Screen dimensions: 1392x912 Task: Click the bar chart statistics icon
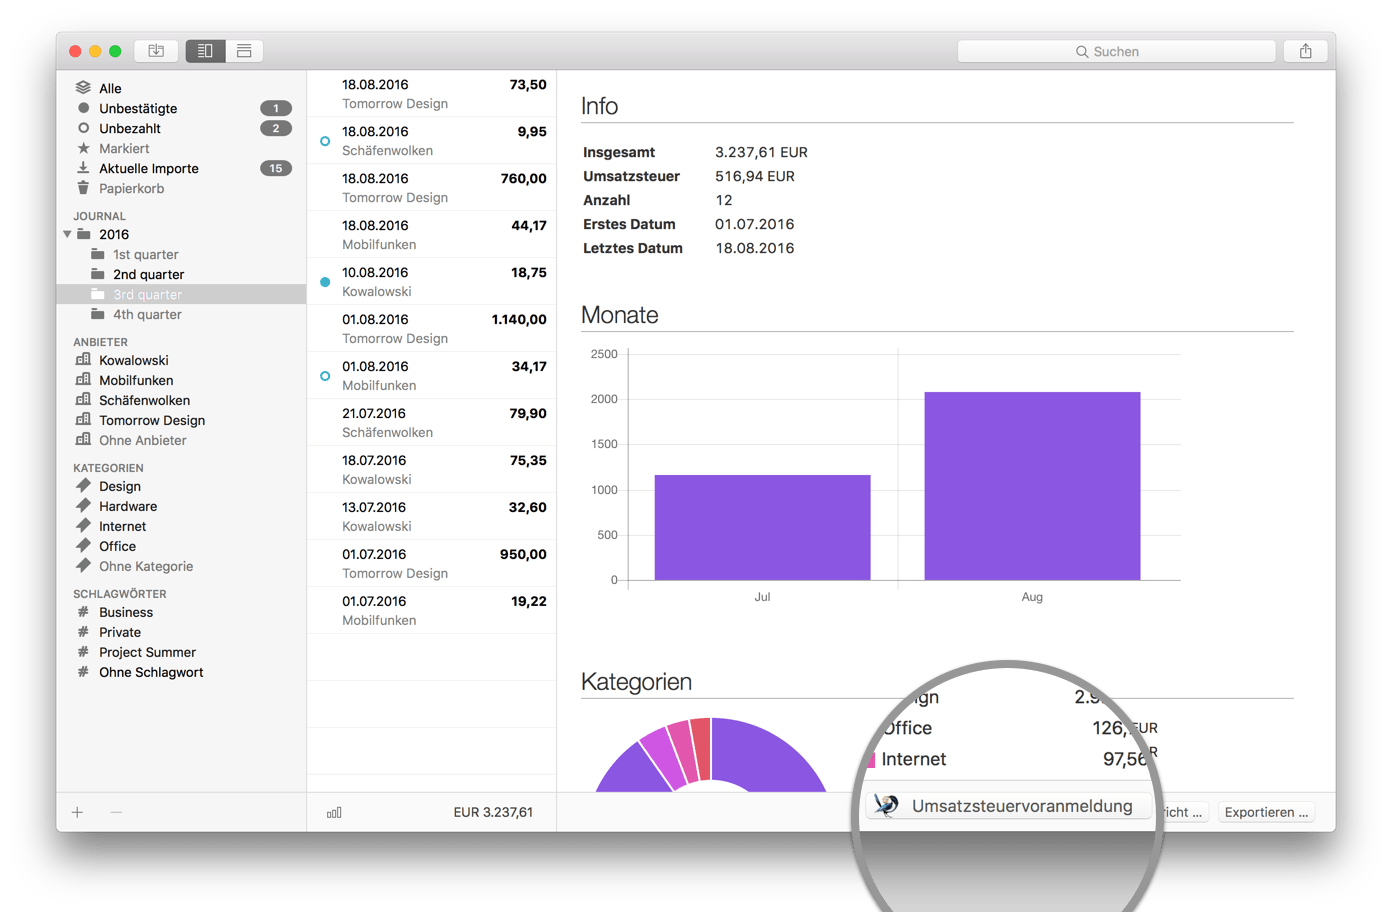(333, 812)
